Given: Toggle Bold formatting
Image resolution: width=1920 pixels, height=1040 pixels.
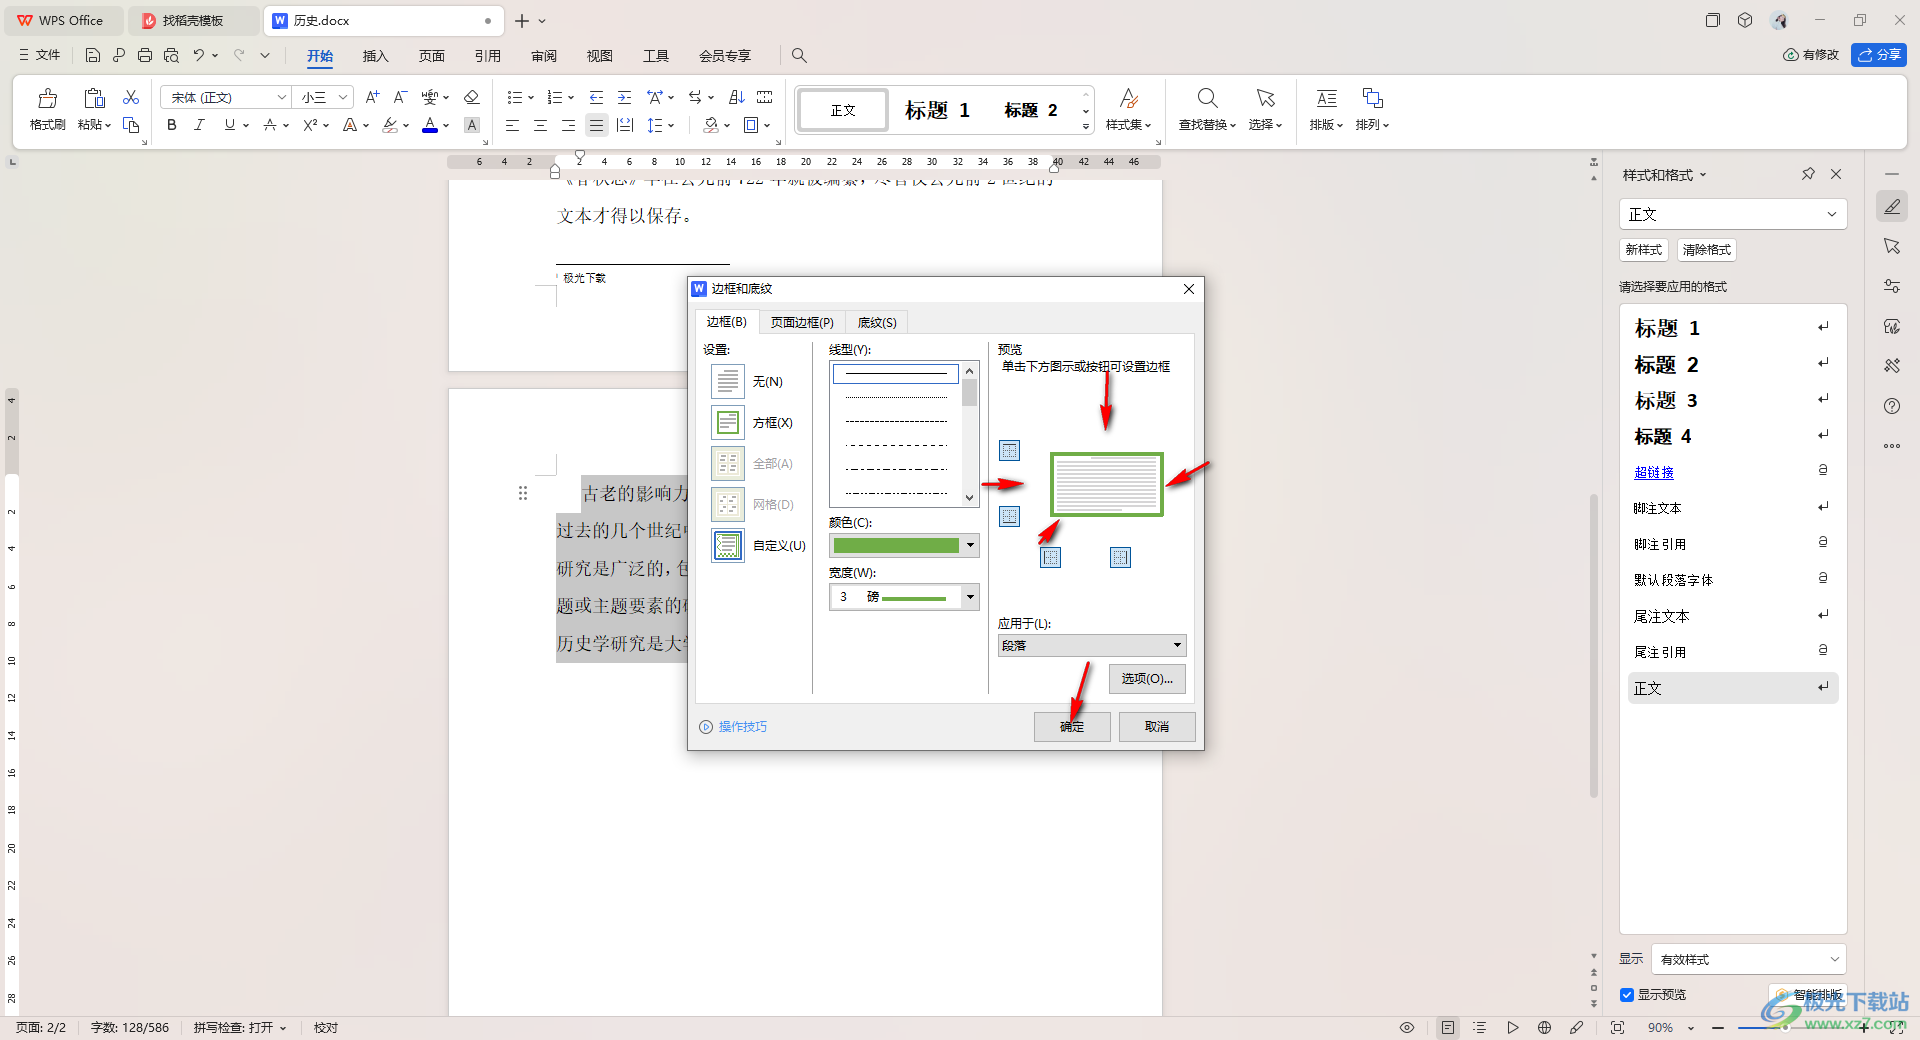Looking at the screenshot, I should (172, 125).
